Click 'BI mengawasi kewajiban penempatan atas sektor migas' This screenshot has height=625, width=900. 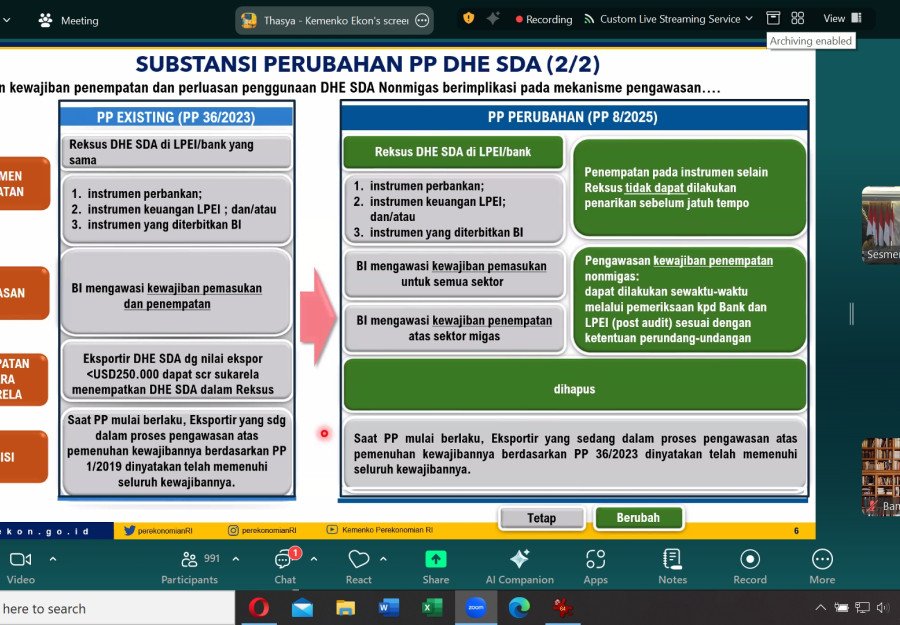[454, 328]
